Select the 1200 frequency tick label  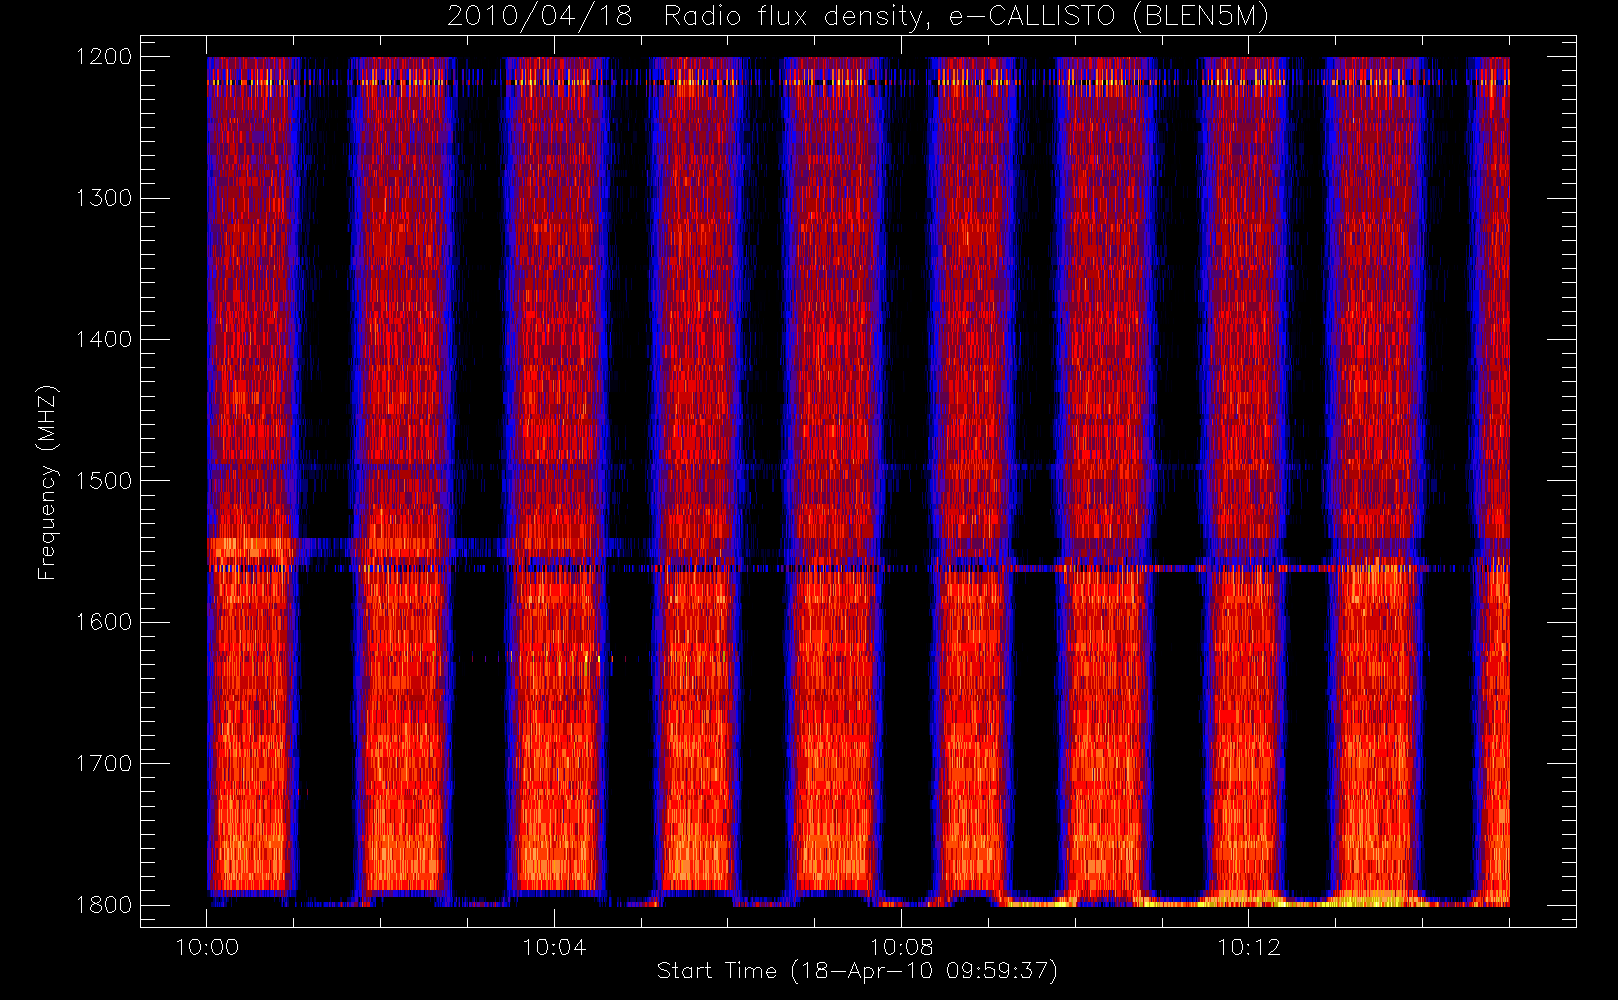click(x=104, y=57)
